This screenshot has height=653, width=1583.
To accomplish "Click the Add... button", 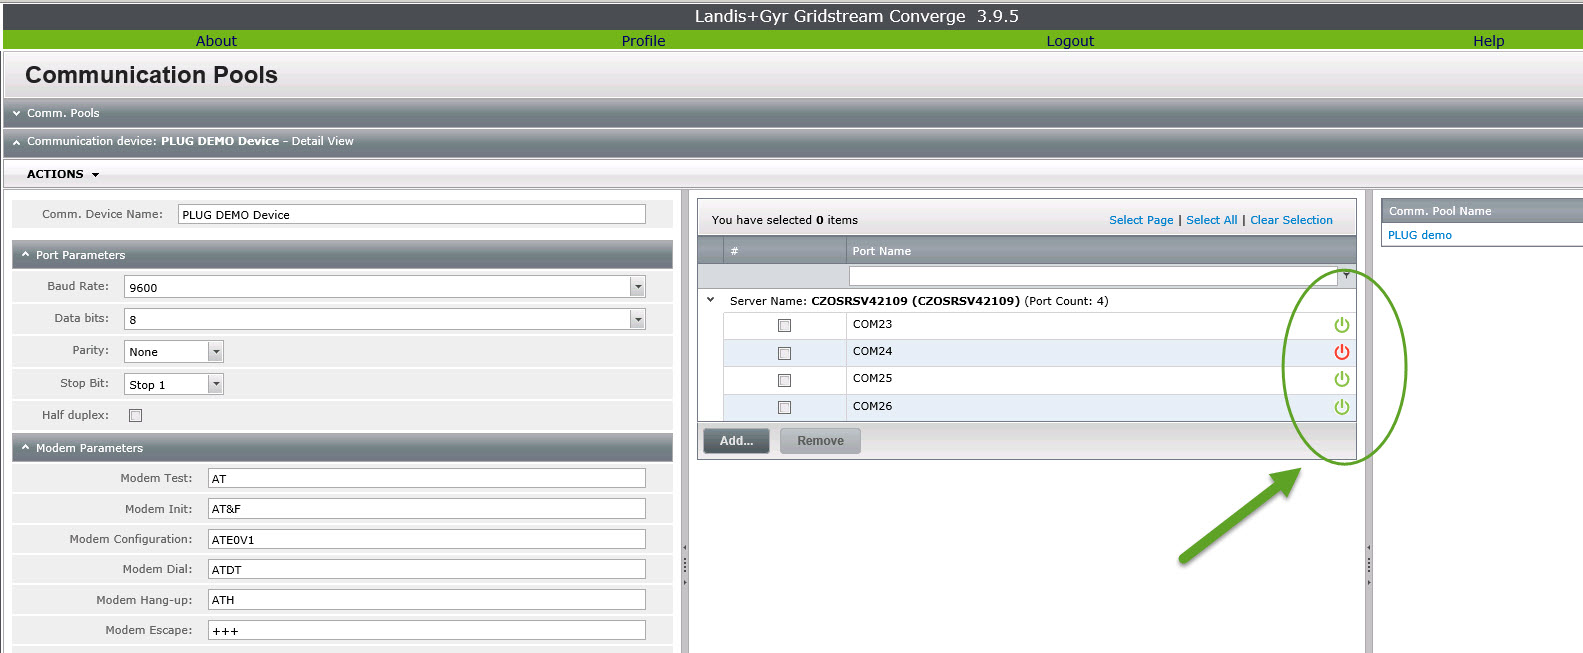I will (736, 441).
